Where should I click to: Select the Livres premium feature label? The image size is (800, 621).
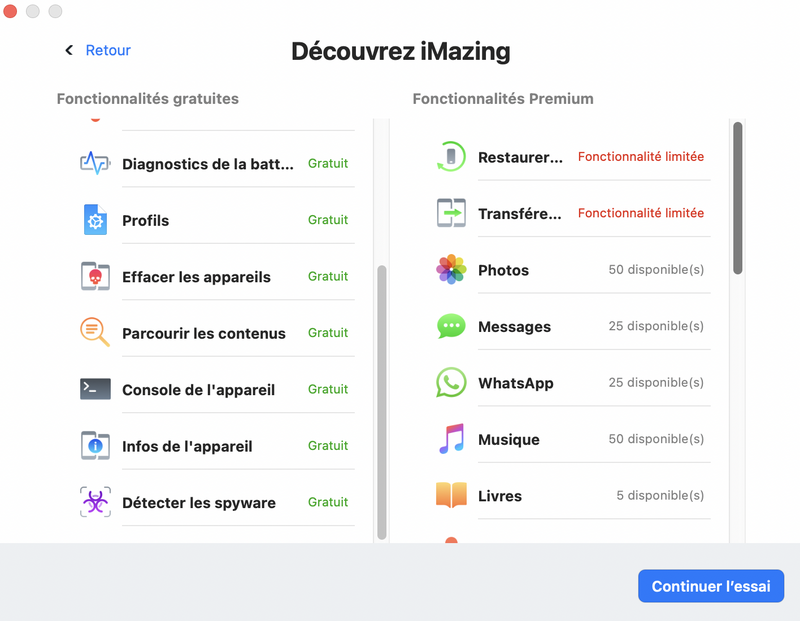(500, 496)
